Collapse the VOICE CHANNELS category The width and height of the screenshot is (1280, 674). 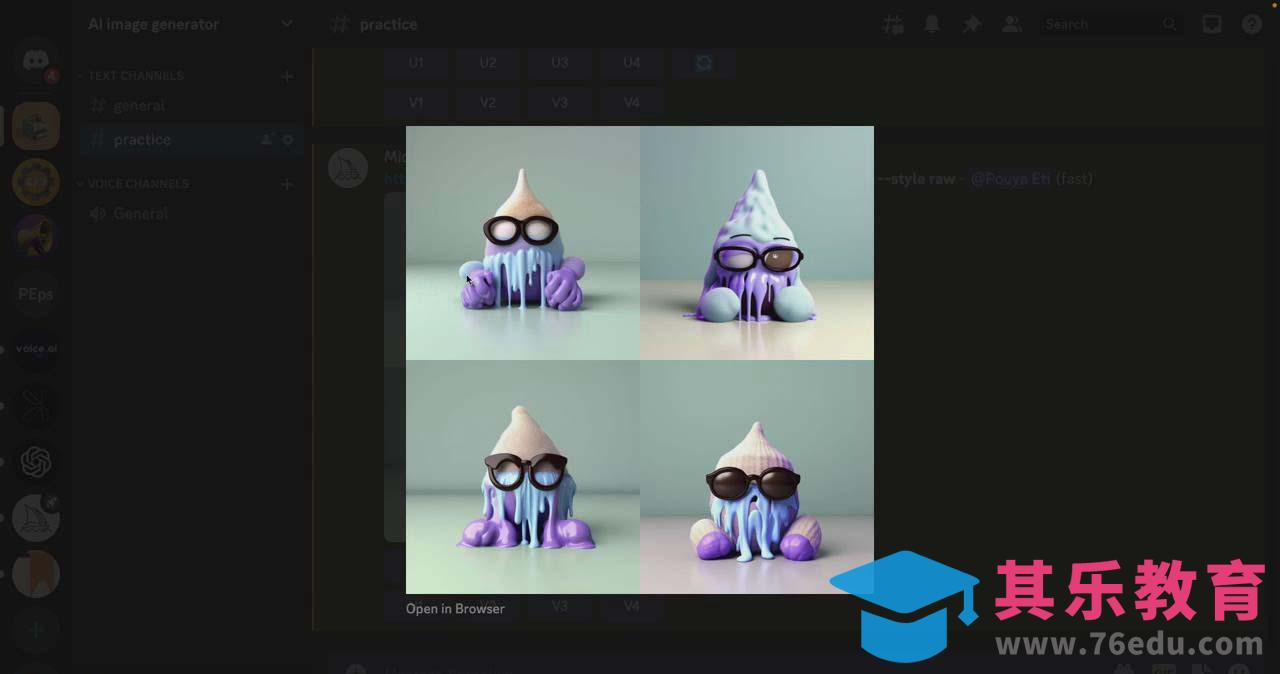point(137,184)
